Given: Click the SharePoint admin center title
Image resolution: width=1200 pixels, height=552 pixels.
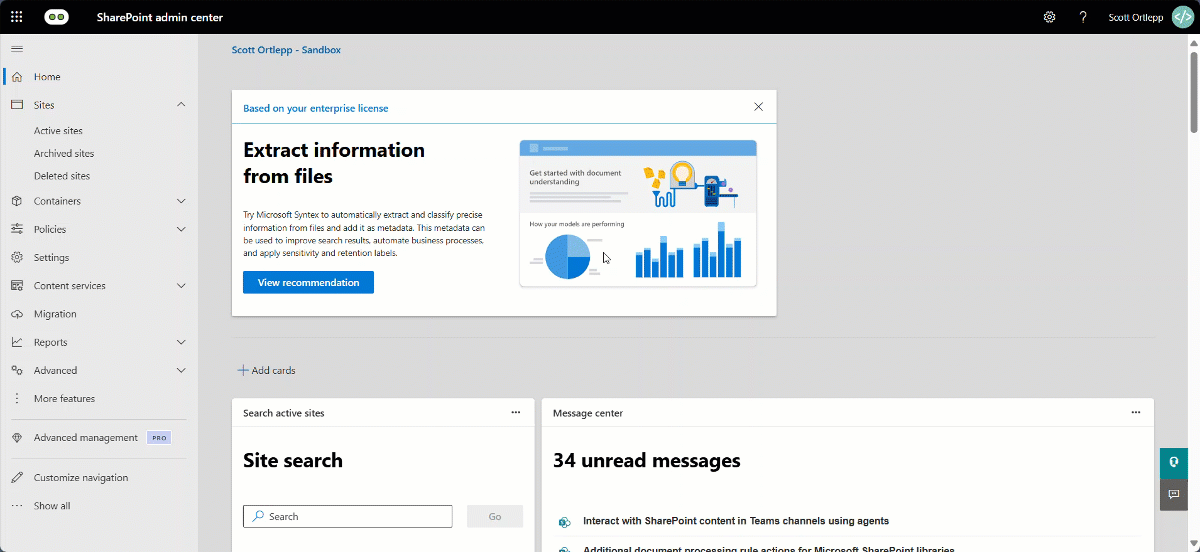Looking at the screenshot, I should click(x=160, y=17).
